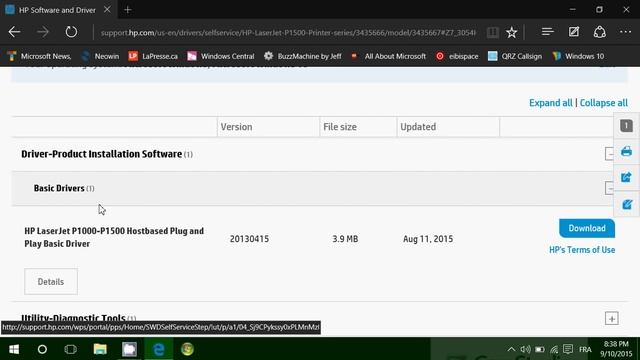Click the edit feedback icon in side panel
Viewport: 640px width, 360px height.
click(x=626, y=204)
